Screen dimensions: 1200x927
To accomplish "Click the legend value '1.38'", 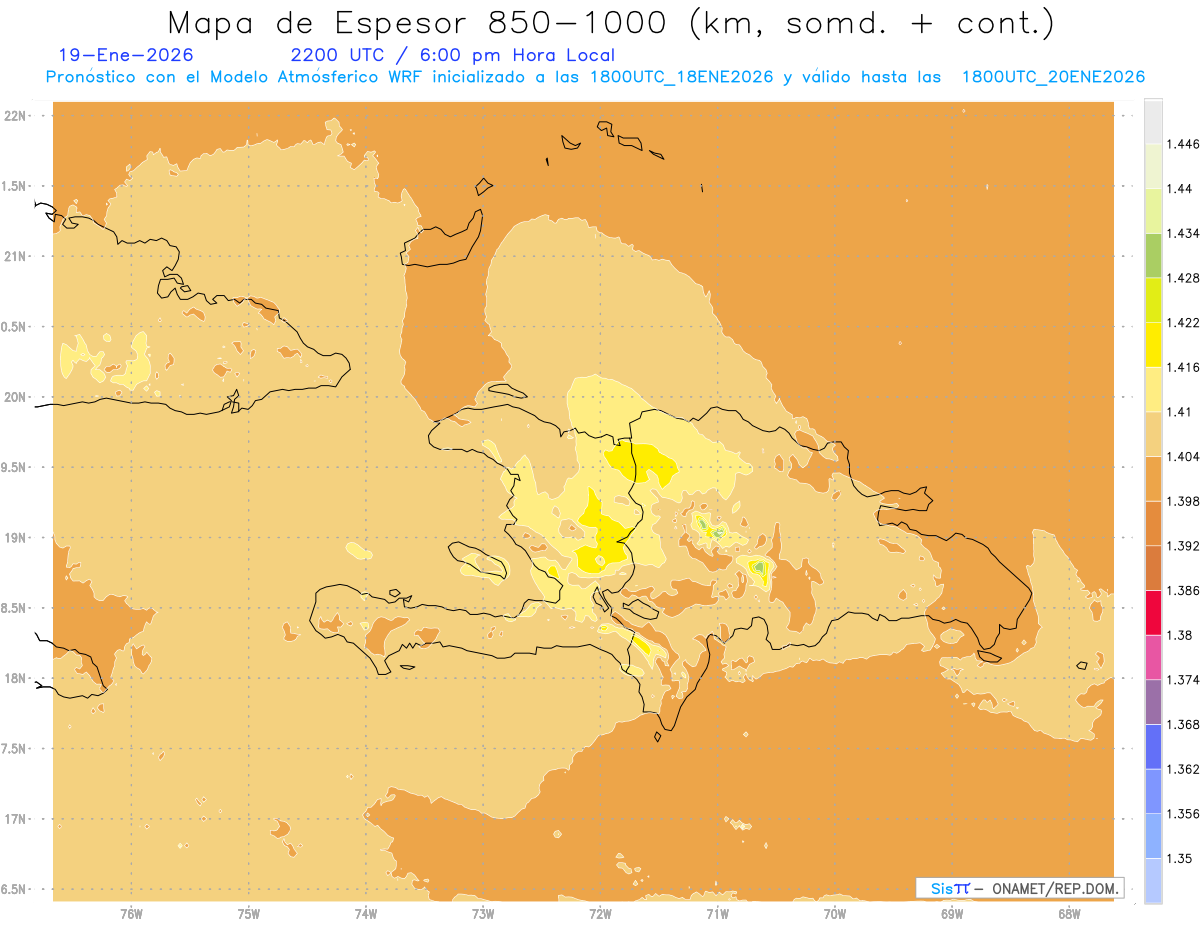I will (1180, 635).
